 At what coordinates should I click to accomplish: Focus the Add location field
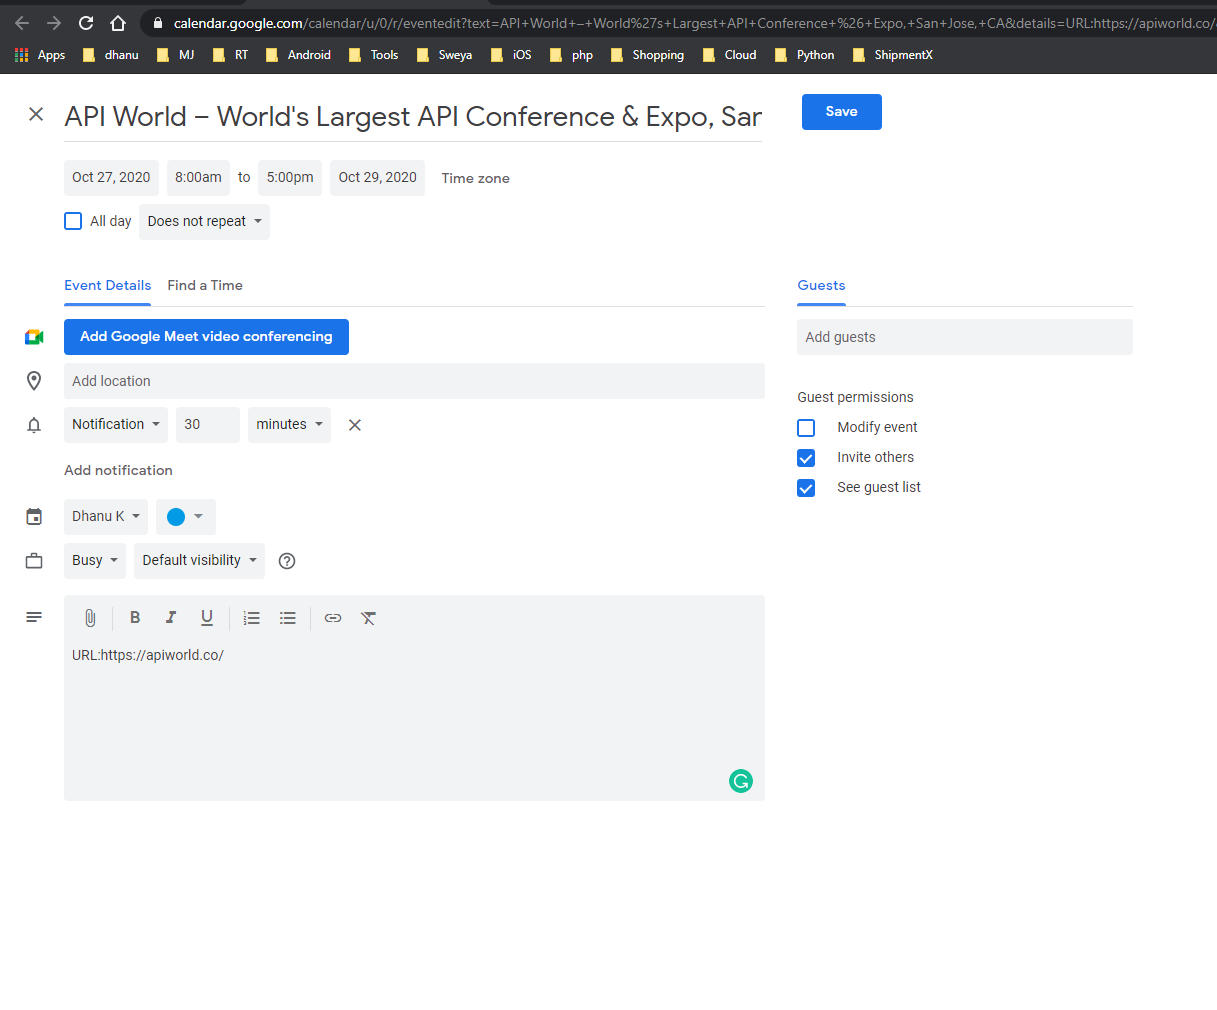414,381
